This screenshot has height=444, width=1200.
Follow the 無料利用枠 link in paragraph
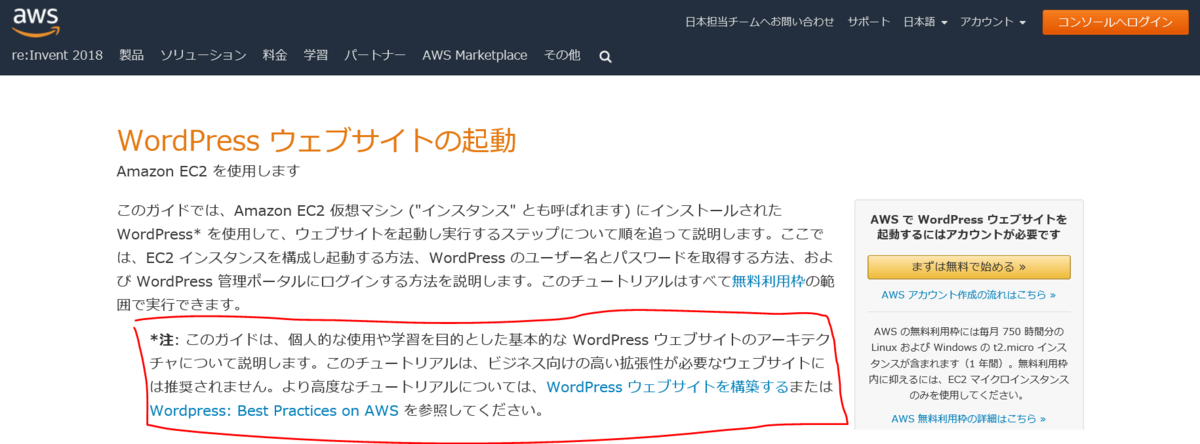coord(768,280)
